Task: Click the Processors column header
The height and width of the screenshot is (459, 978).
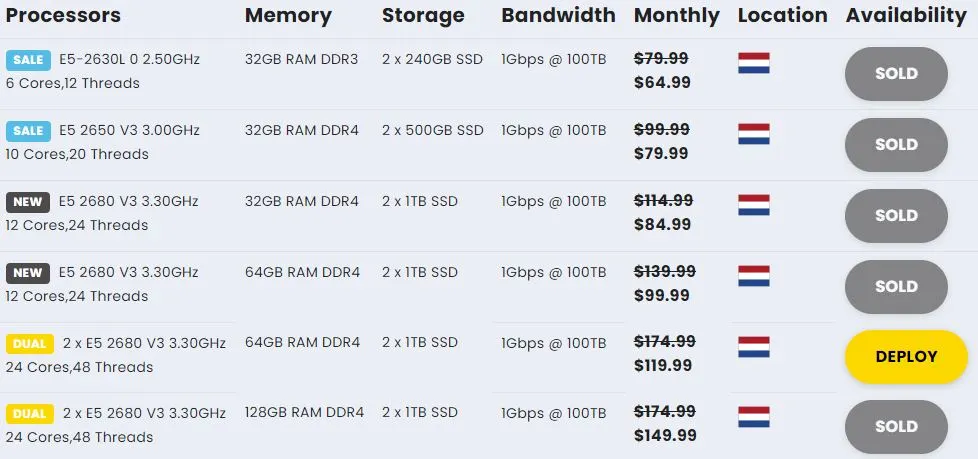Action: tap(63, 15)
